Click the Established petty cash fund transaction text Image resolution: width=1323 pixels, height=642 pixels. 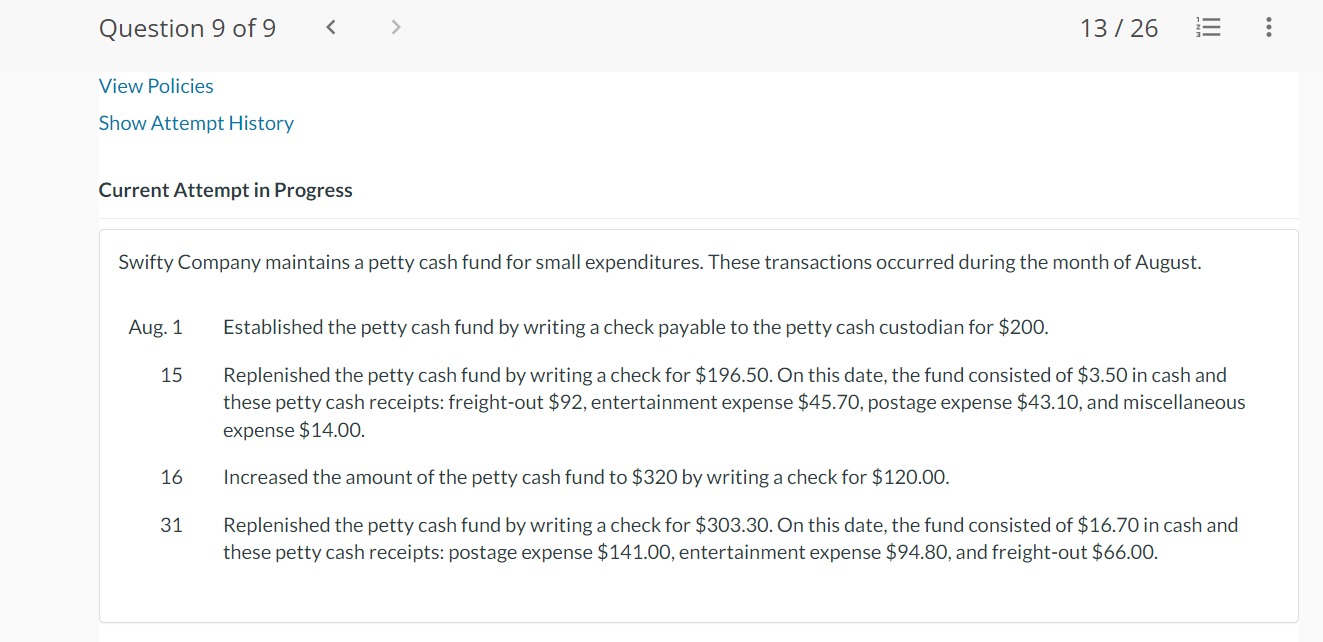pyautogui.click(x=635, y=327)
